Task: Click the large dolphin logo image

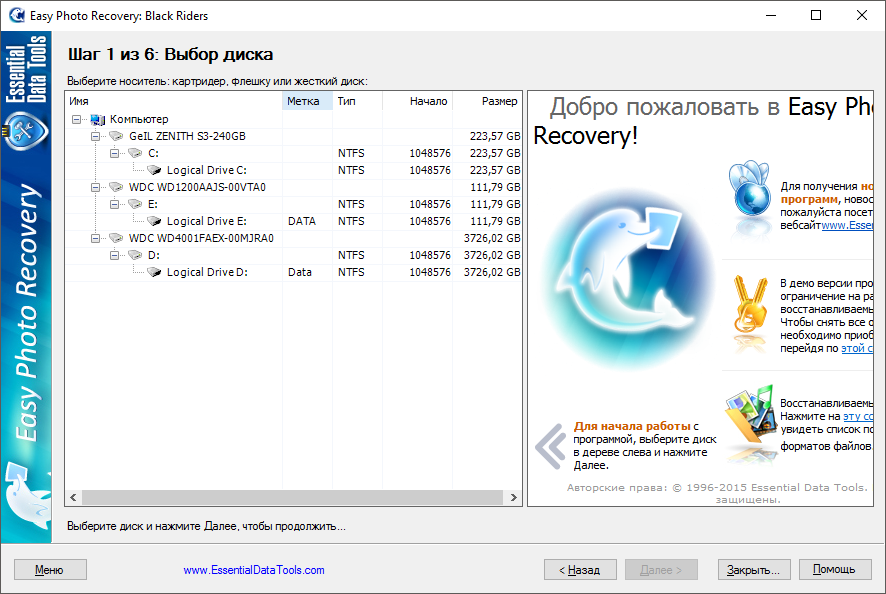Action: point(628,278)
